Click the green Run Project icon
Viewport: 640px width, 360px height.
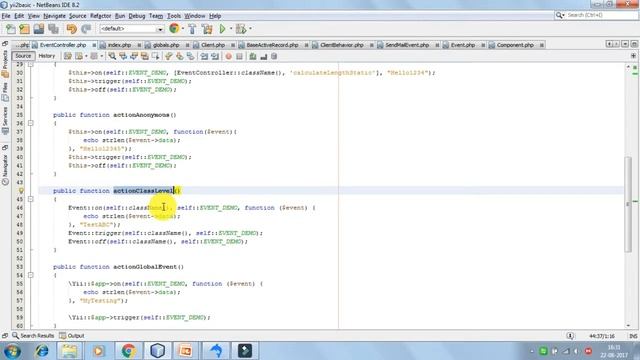pos(222,29)
